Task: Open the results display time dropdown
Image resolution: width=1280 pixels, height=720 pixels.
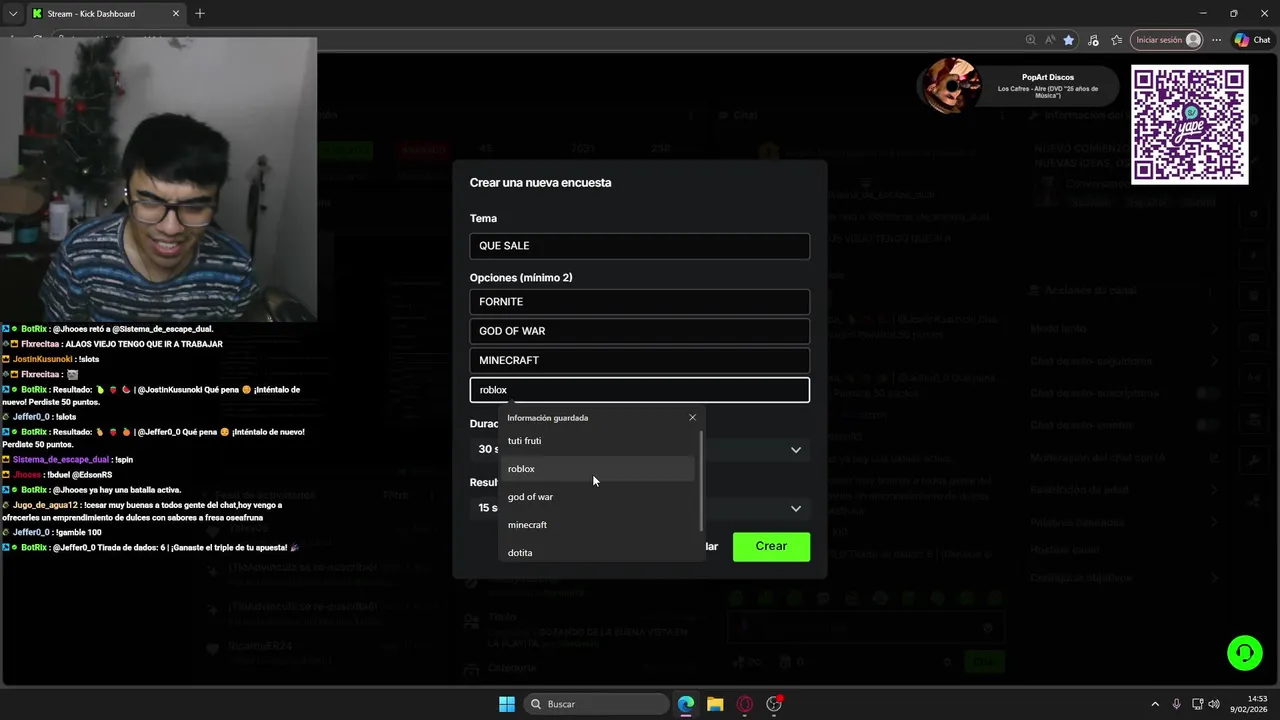Action: click(x=796, y=508)
